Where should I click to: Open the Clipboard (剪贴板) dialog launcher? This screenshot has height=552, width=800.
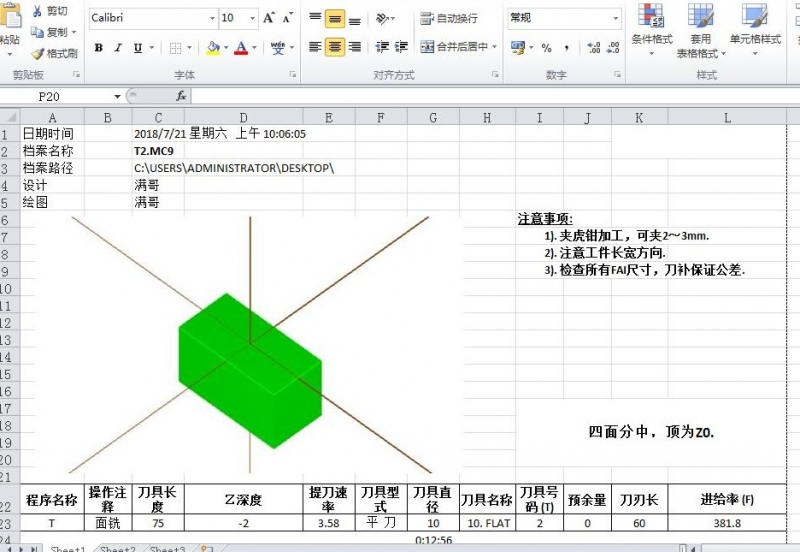point(77,75)
